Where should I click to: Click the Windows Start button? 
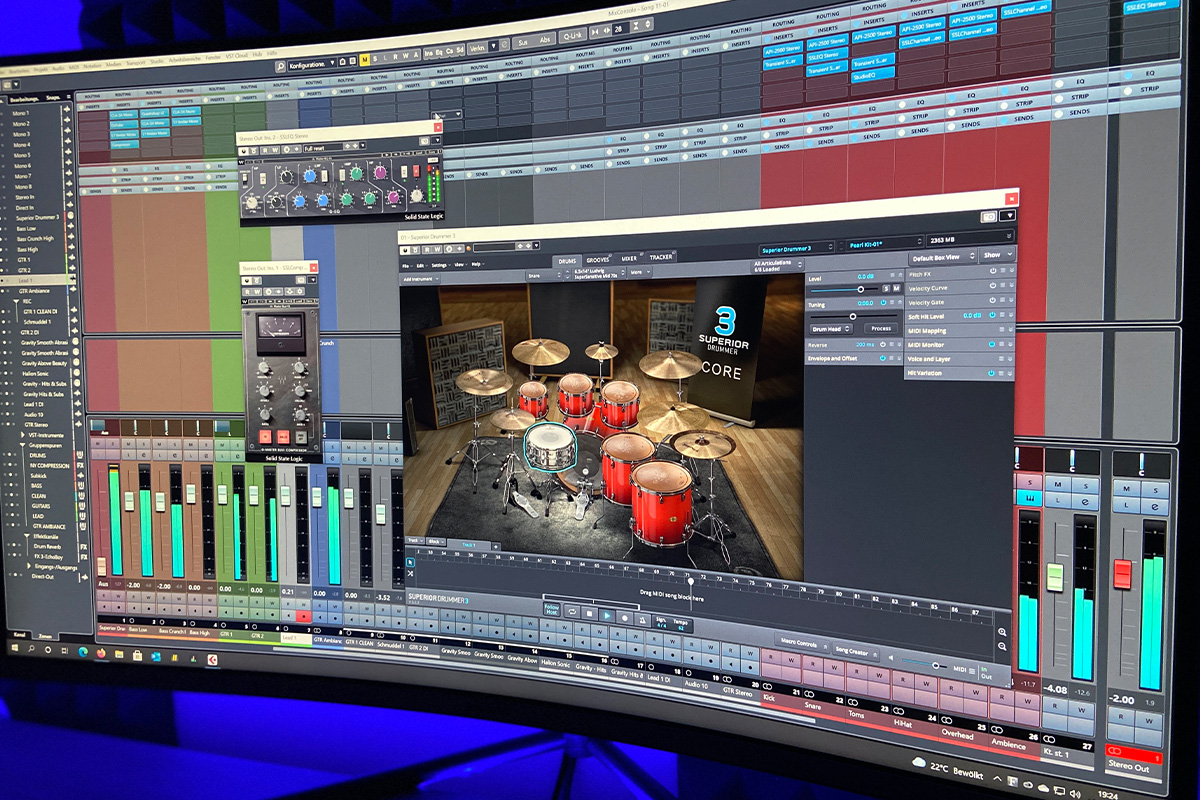pos(15,648)
